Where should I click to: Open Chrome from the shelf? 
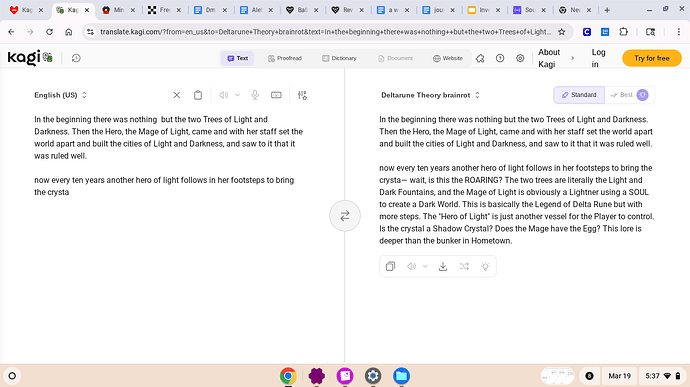(x=288, y=376)
